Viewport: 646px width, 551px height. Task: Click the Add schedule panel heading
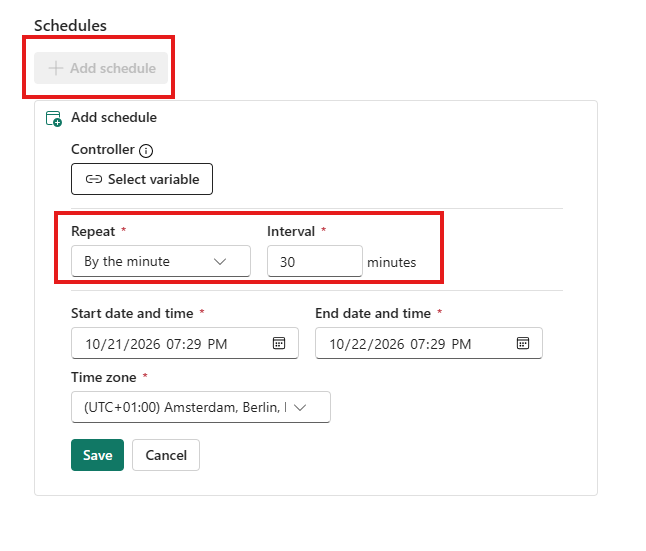tap(114, 117)
